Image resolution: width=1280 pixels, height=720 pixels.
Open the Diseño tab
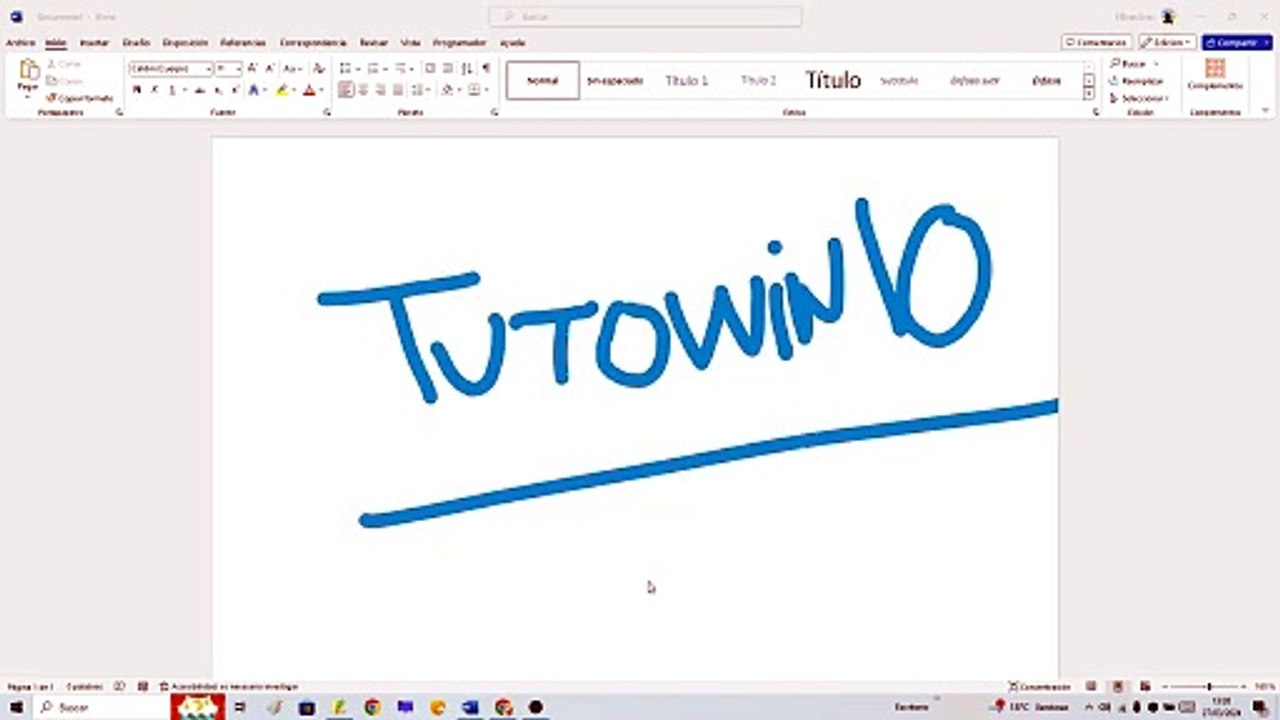tap(136, 43)
